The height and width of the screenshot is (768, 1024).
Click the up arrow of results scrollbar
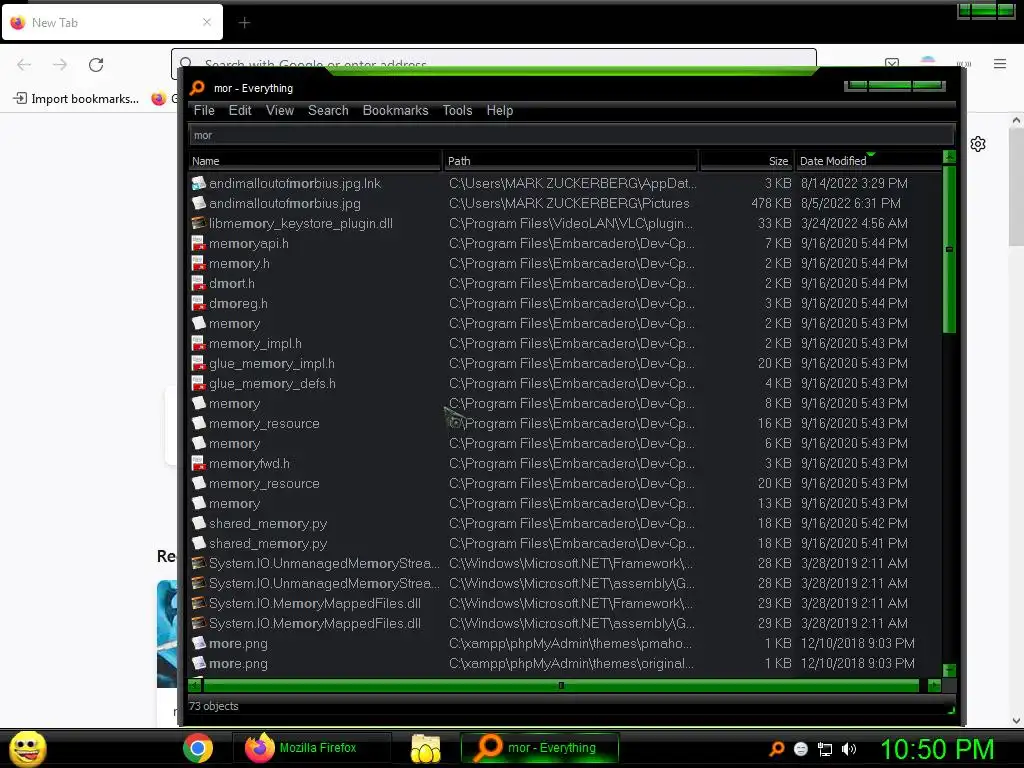[950, 157]
